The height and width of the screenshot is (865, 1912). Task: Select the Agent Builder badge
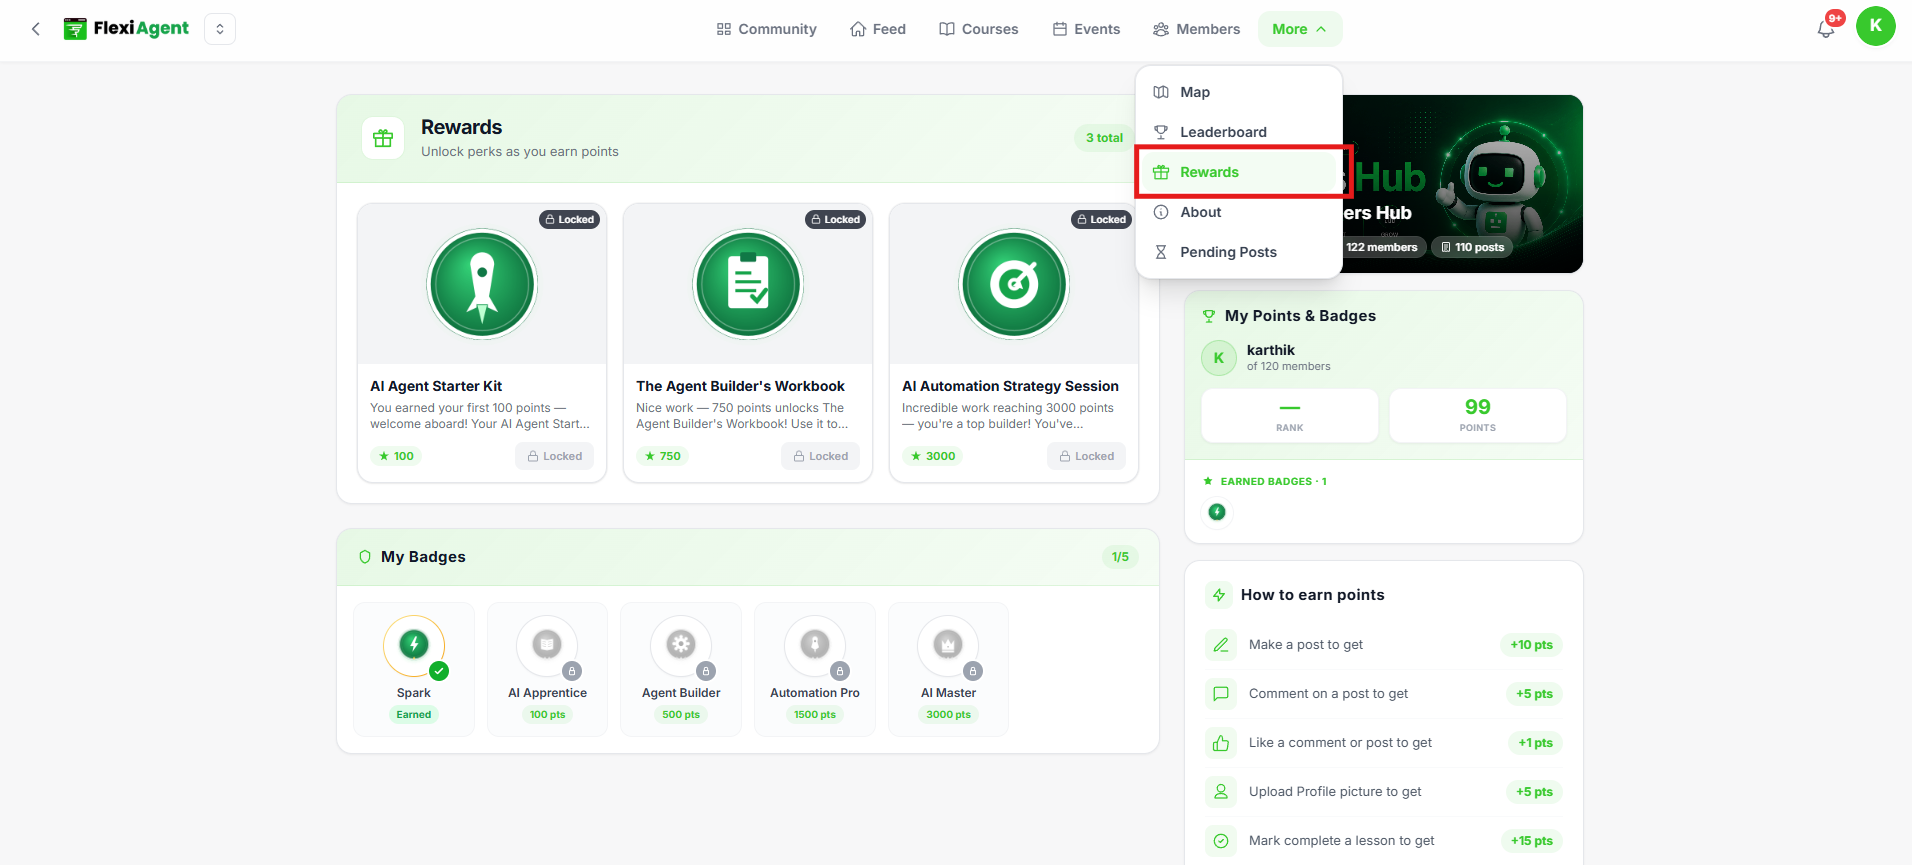tap(681, 669)
